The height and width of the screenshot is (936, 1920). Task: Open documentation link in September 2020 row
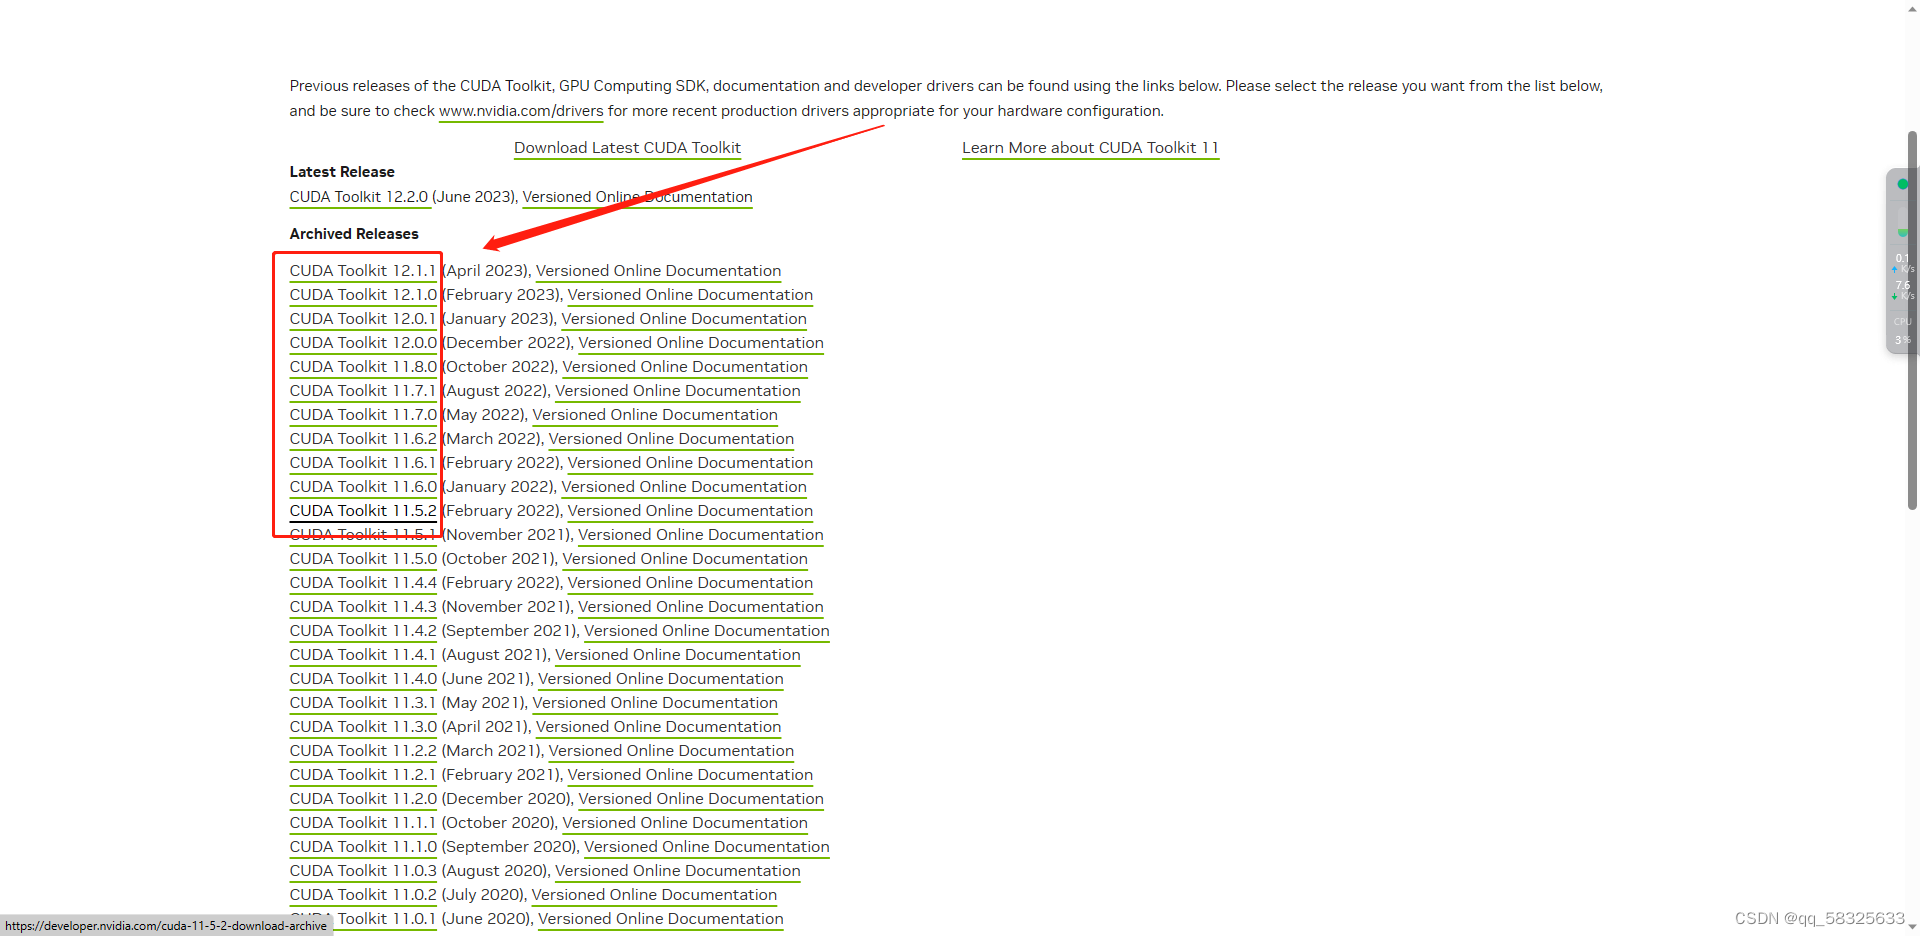707,847
